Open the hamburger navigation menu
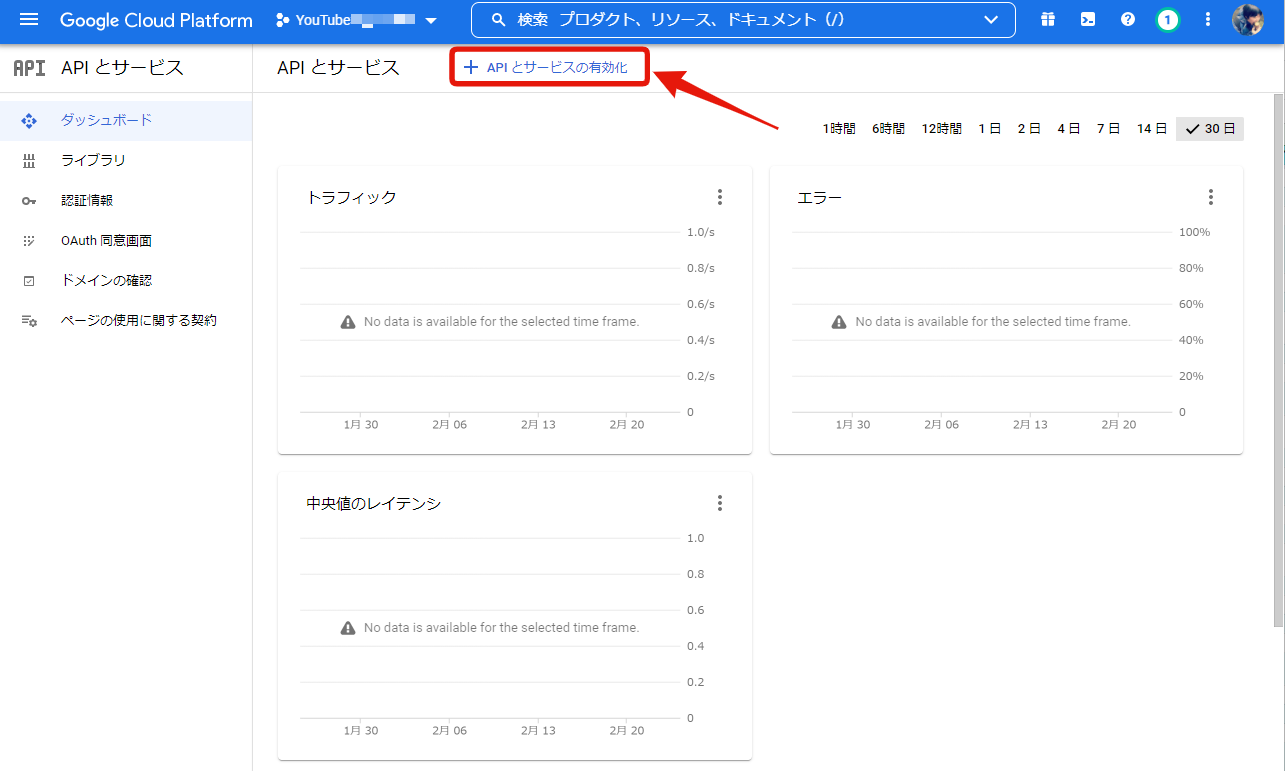 point(29,20)
